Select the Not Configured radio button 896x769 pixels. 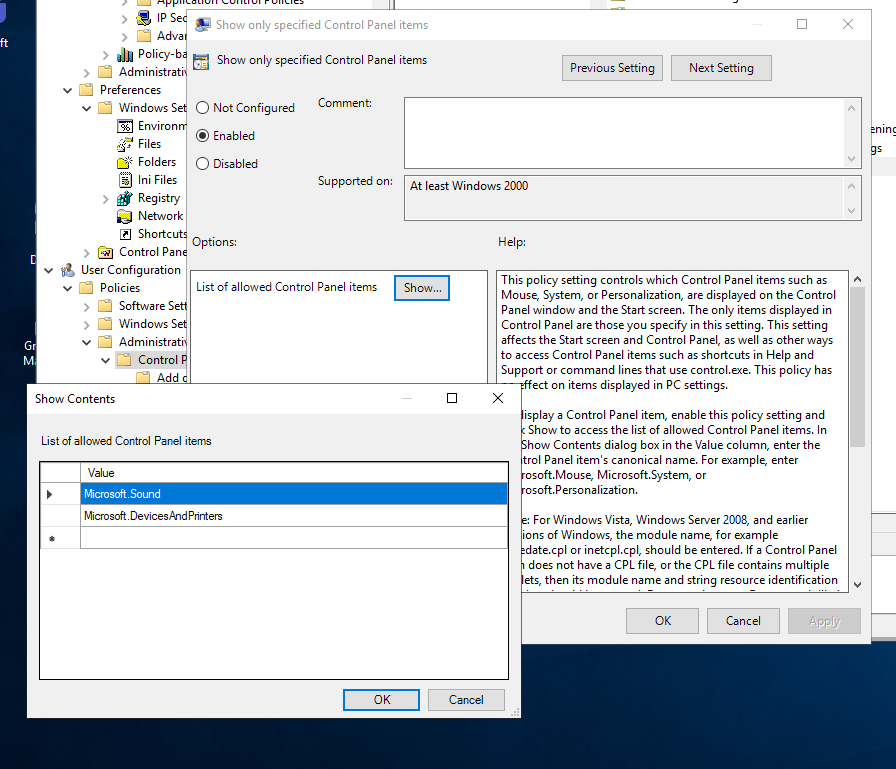pos(203,108)
